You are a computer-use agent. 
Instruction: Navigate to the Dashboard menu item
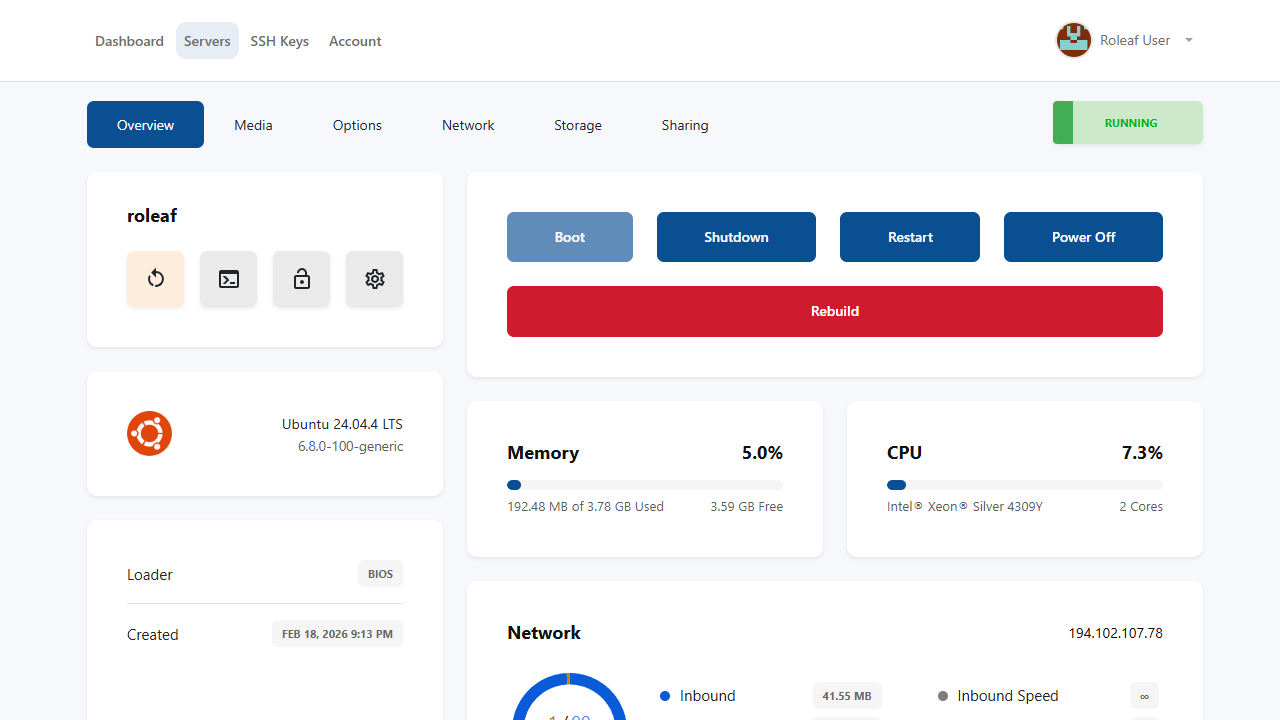[129, 40]
